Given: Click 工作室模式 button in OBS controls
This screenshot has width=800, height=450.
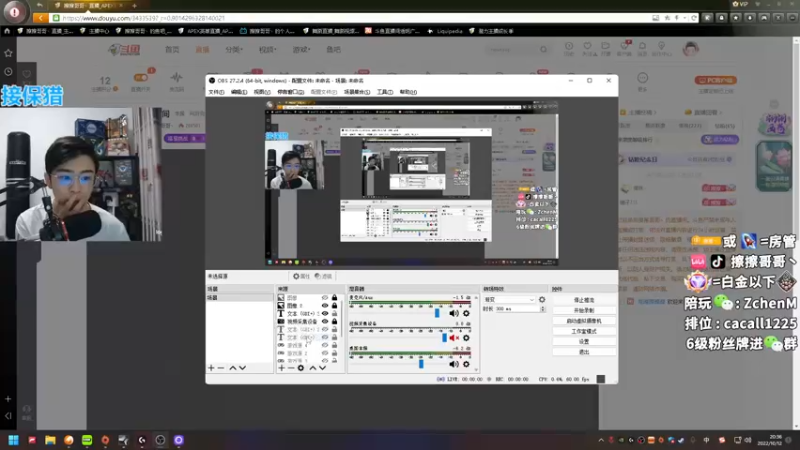Looking at the screenshot, I should coord(584,331).
